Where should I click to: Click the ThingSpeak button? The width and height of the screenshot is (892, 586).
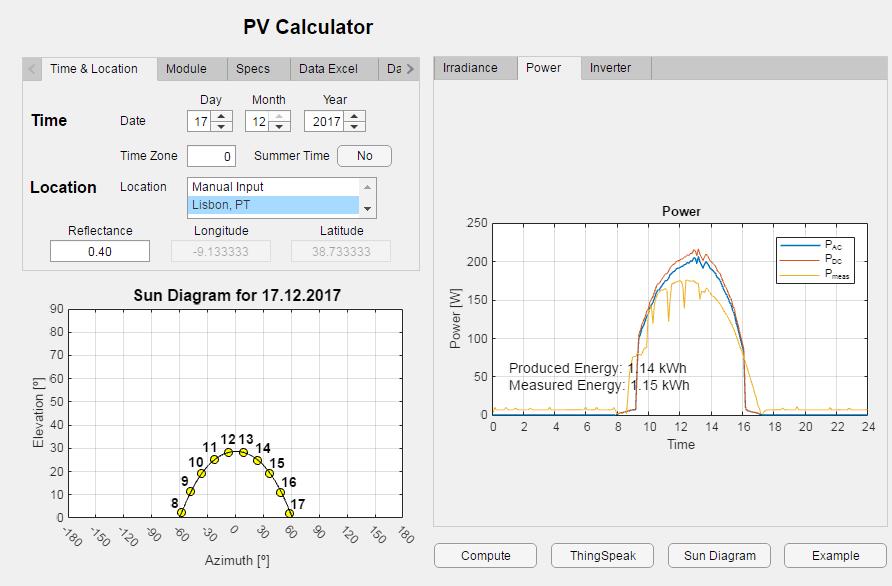[x=602, y=556]
